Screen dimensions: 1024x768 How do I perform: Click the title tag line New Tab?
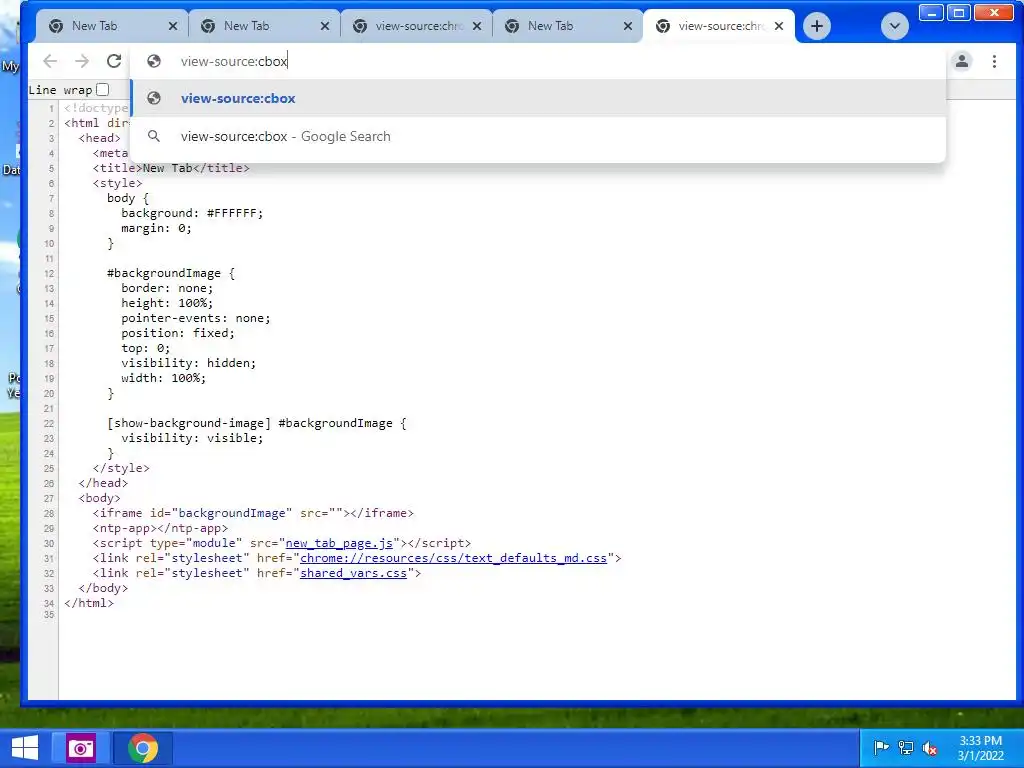171,168
